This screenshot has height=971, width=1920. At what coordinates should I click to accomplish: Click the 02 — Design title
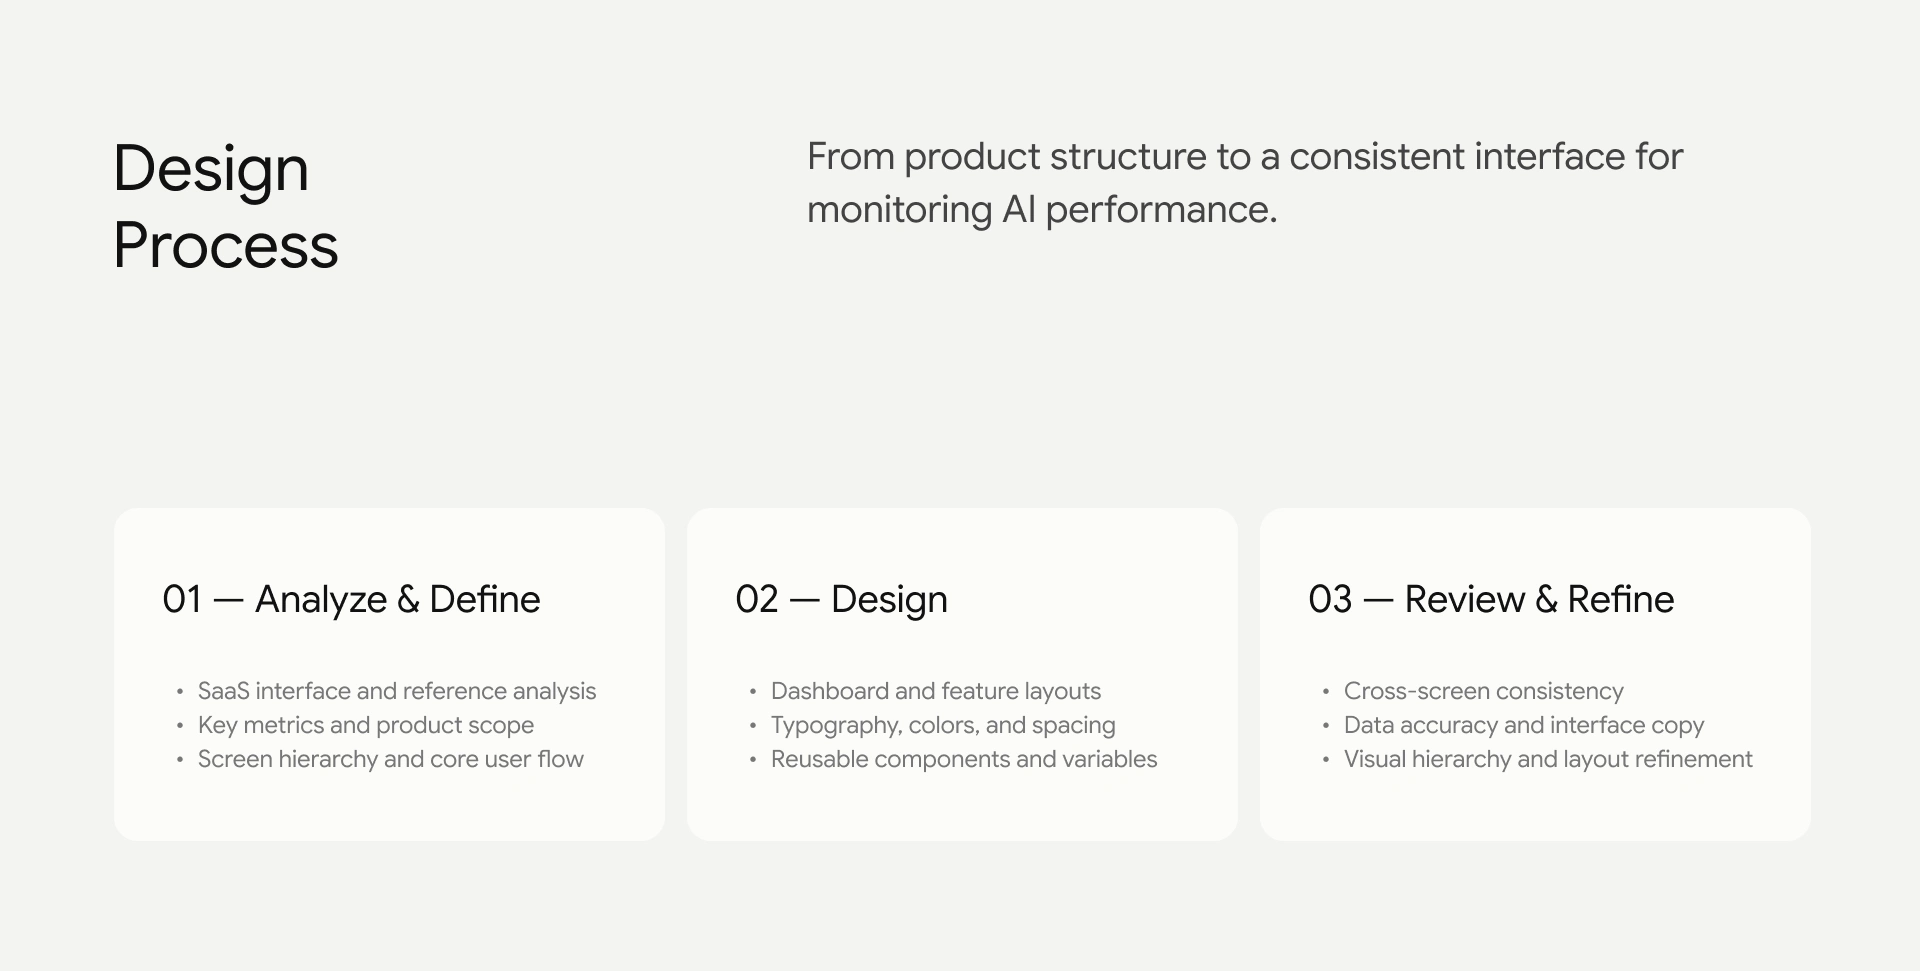841,599
